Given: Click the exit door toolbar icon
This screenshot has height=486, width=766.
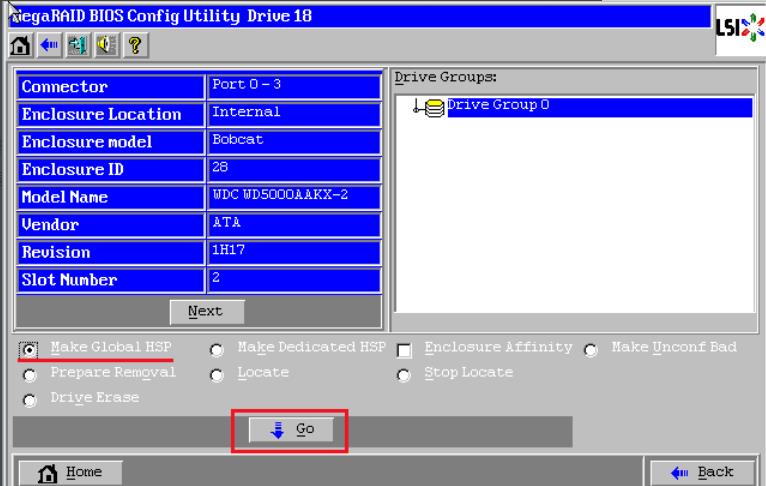Looking at the screenshot, I should 78,45.
